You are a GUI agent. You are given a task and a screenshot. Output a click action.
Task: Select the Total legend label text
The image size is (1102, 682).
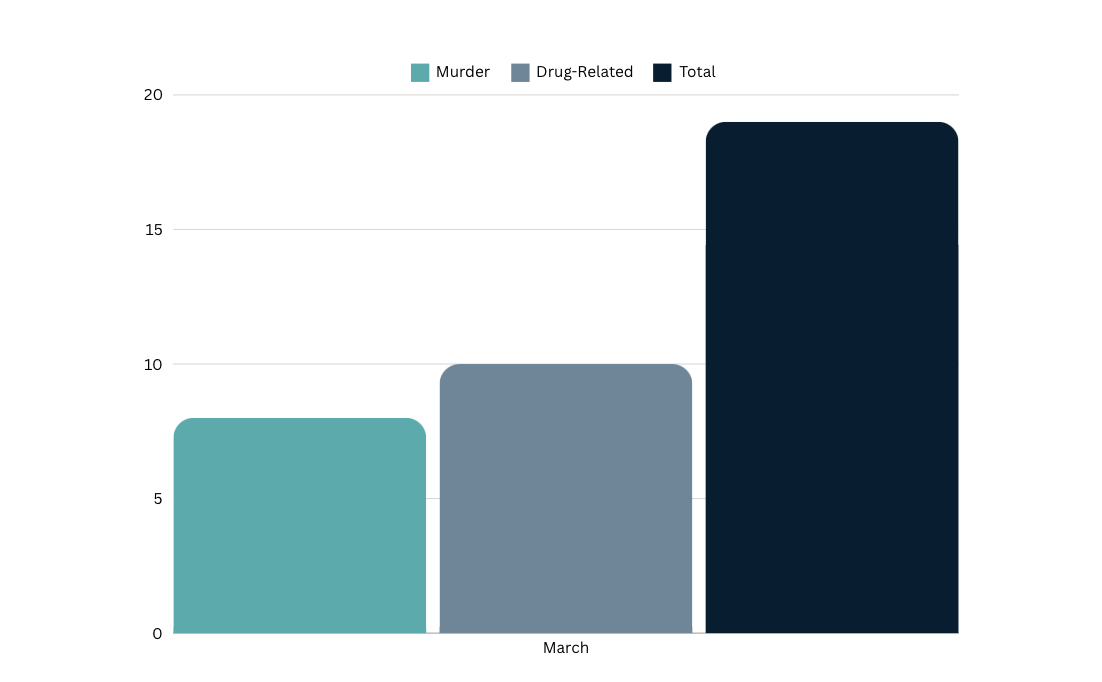click(x=697, y=72)
